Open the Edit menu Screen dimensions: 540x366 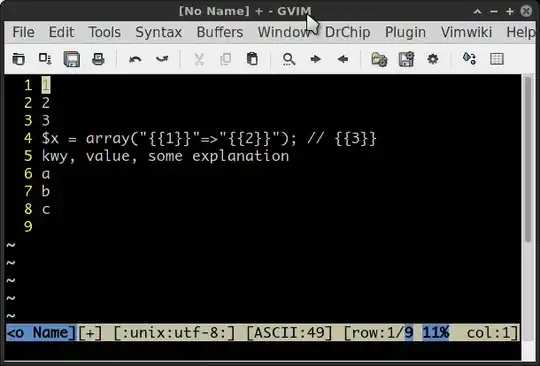point(61,32)
